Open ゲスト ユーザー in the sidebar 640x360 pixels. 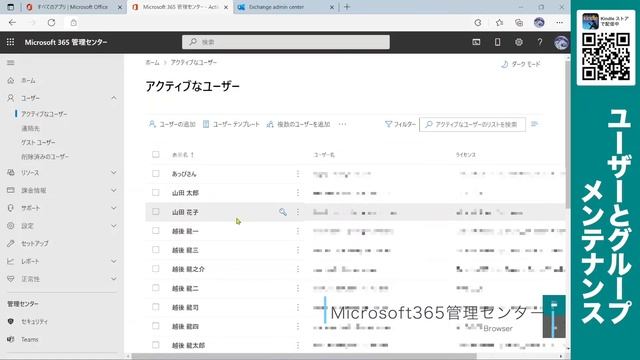coord(38,142)
